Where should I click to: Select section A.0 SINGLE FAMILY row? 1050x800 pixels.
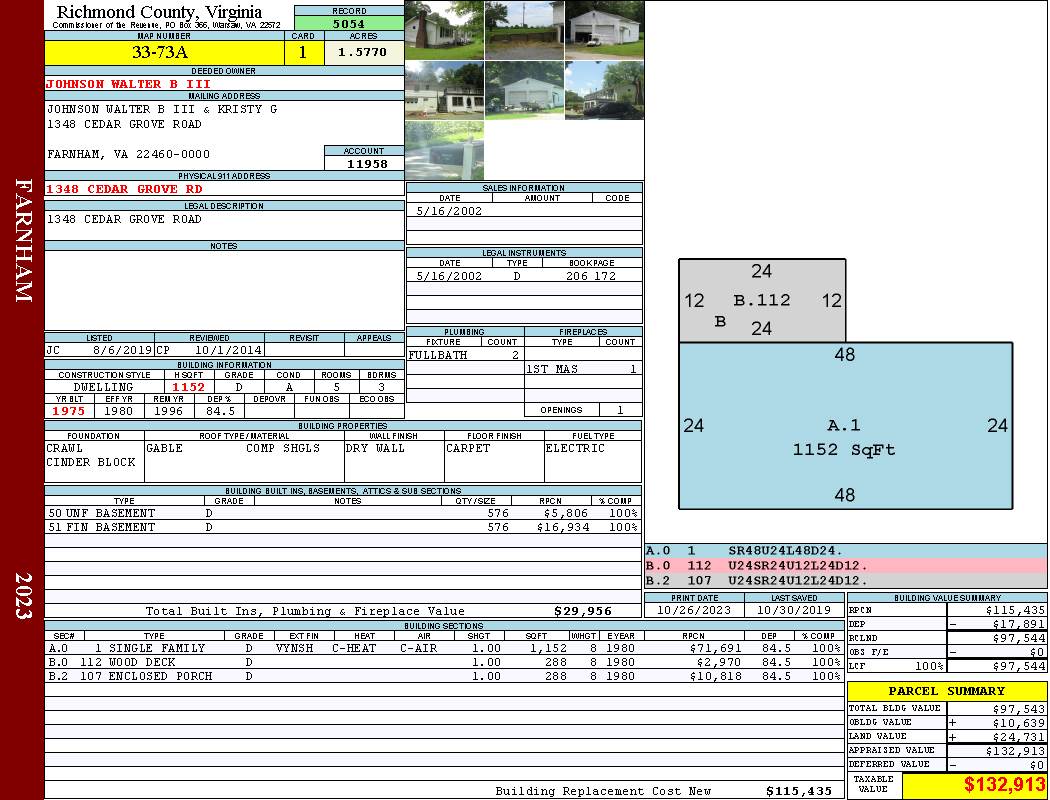[x=444, y=648]
